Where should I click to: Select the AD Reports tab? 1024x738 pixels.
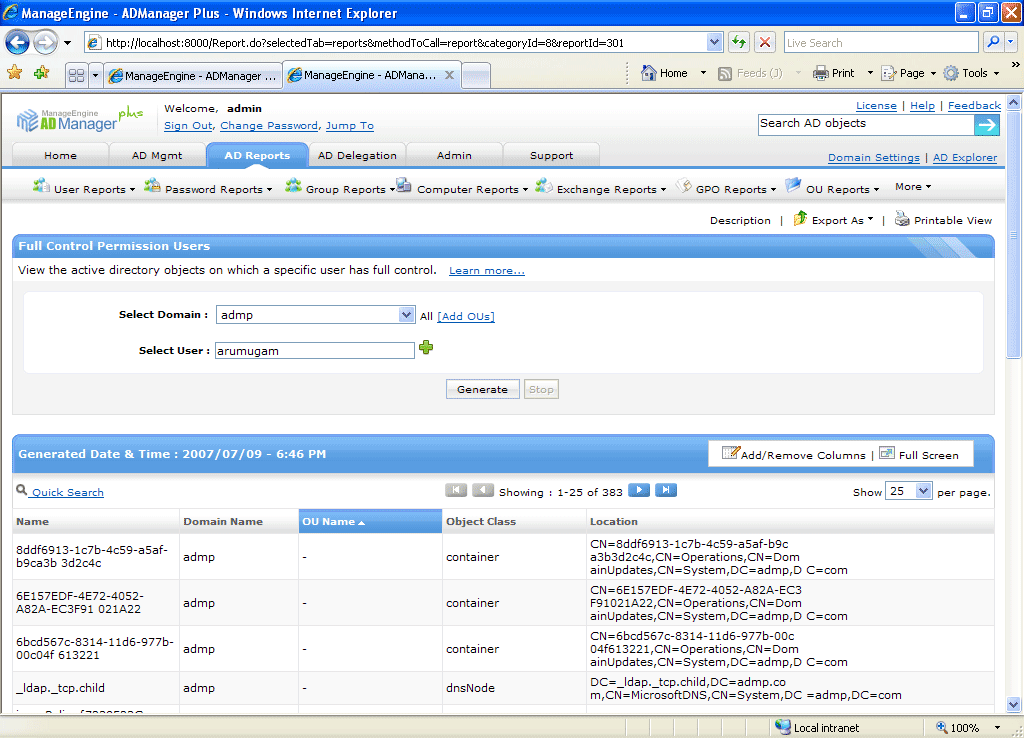click(x=257, y=155)
